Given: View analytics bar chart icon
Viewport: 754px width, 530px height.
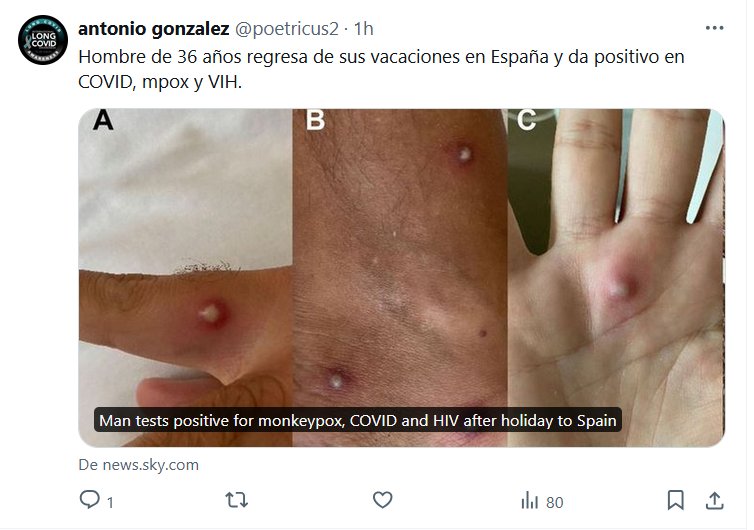Looking at the screenshot, I should (x=529, y=500).
